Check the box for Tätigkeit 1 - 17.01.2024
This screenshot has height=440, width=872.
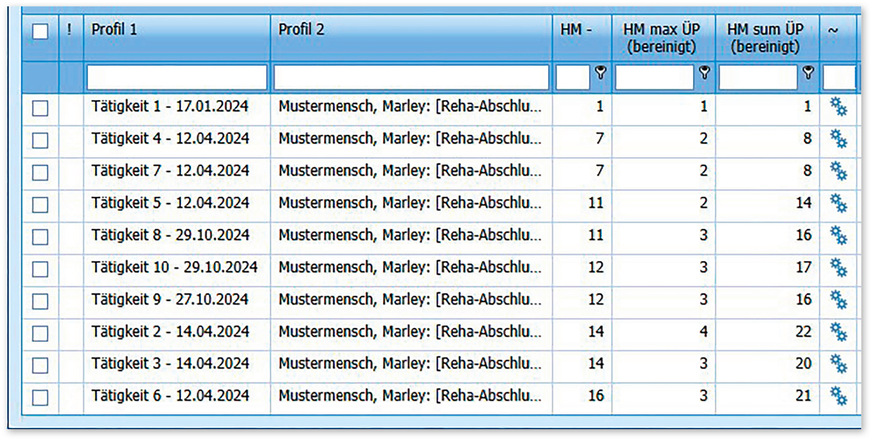pos(40,108)
